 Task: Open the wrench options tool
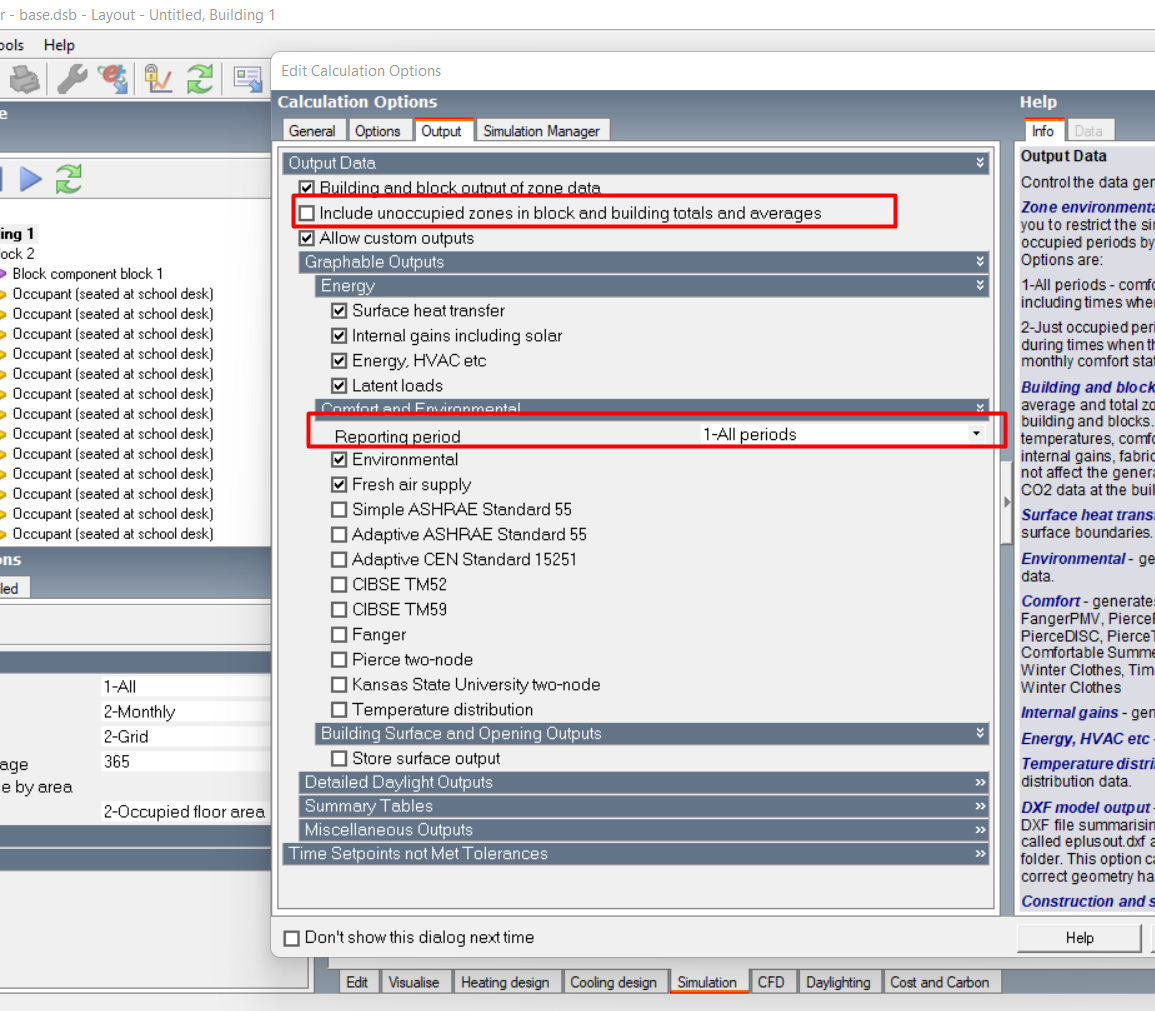click(x=72, y=79)
